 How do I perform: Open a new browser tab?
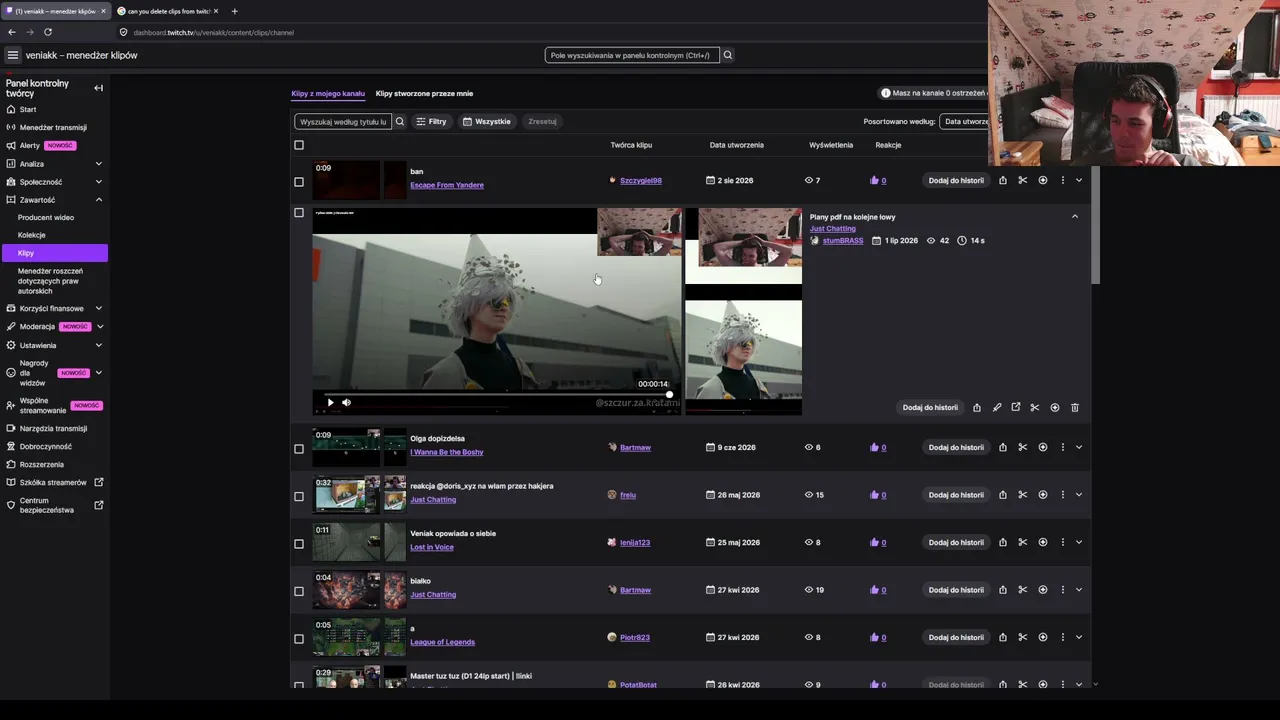[x=234, y=11]
